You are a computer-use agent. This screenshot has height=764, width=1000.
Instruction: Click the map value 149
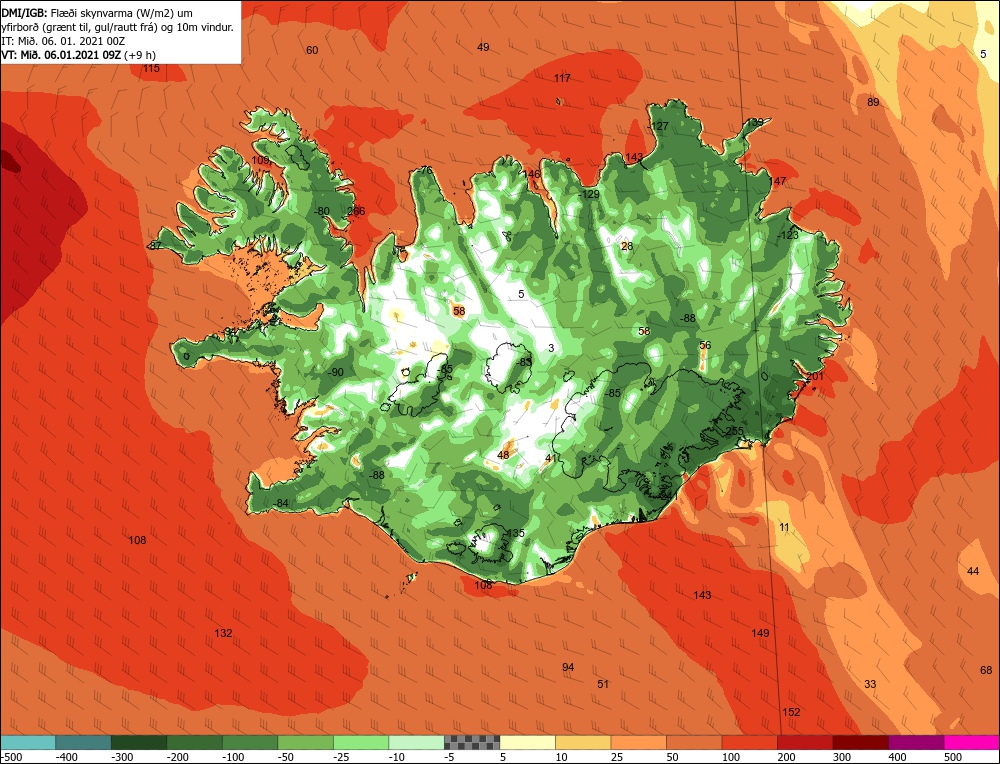point(760,633)
